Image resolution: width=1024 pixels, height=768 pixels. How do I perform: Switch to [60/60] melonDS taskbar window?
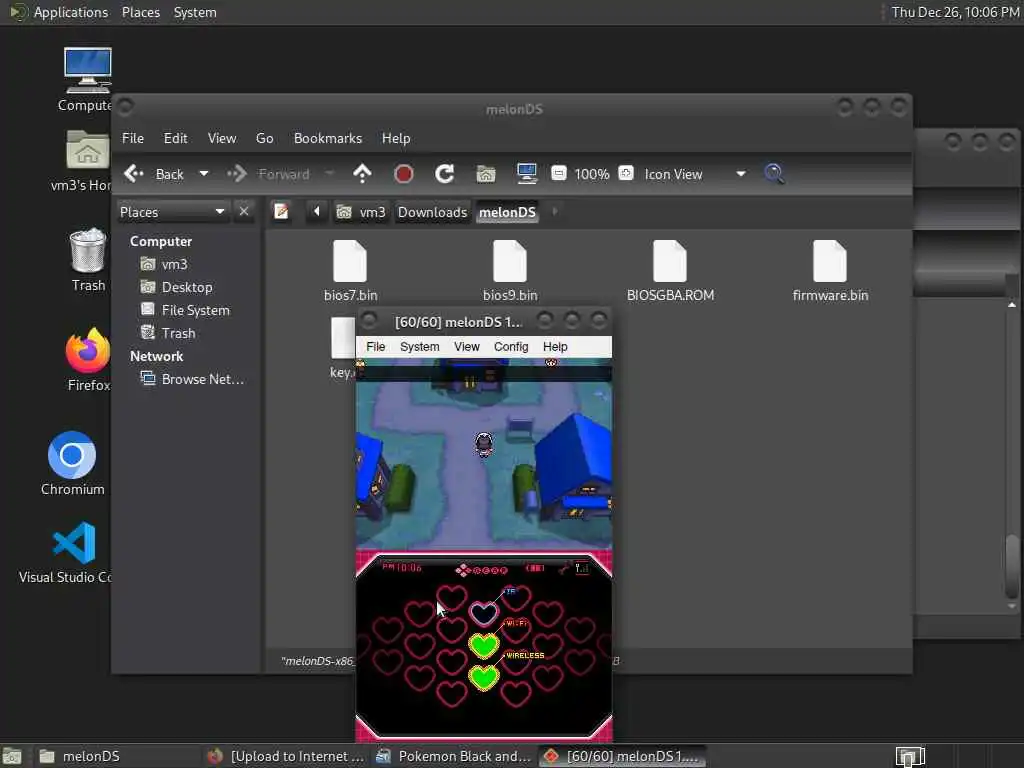[622, 756]
